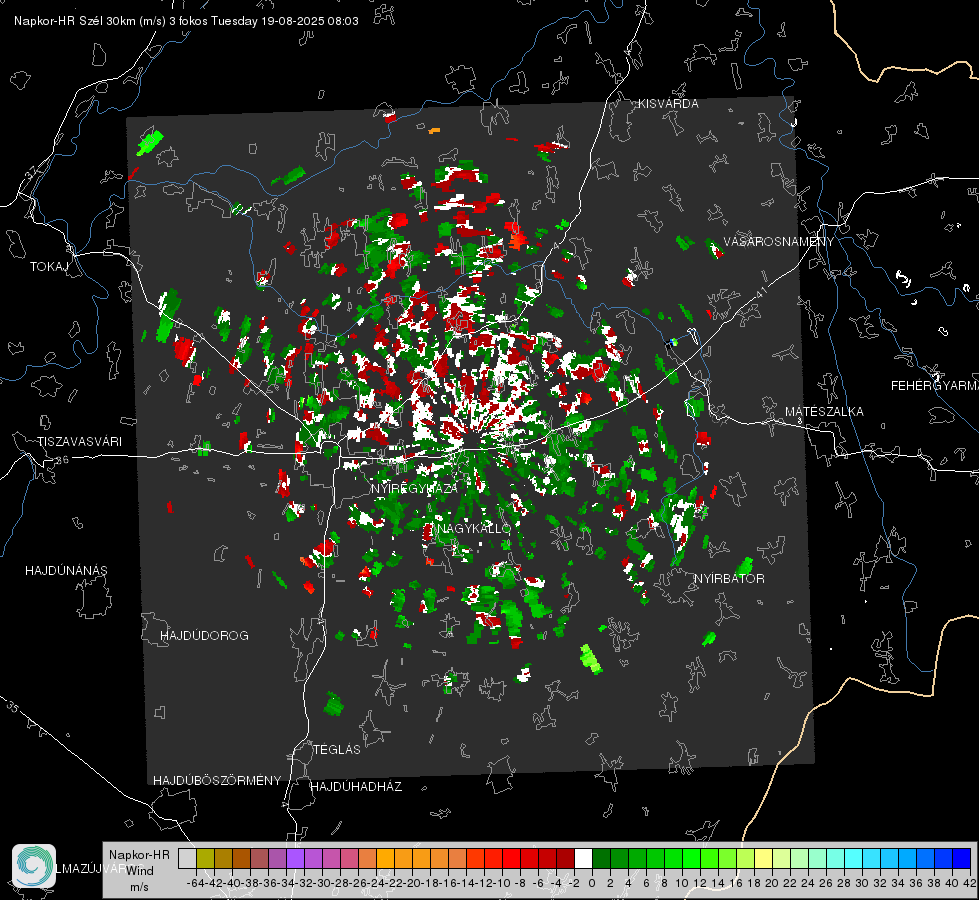Screen dimensions: 979x900
Task: Click the MÁTÉSZALKA city label
Action: coord(824,412)
